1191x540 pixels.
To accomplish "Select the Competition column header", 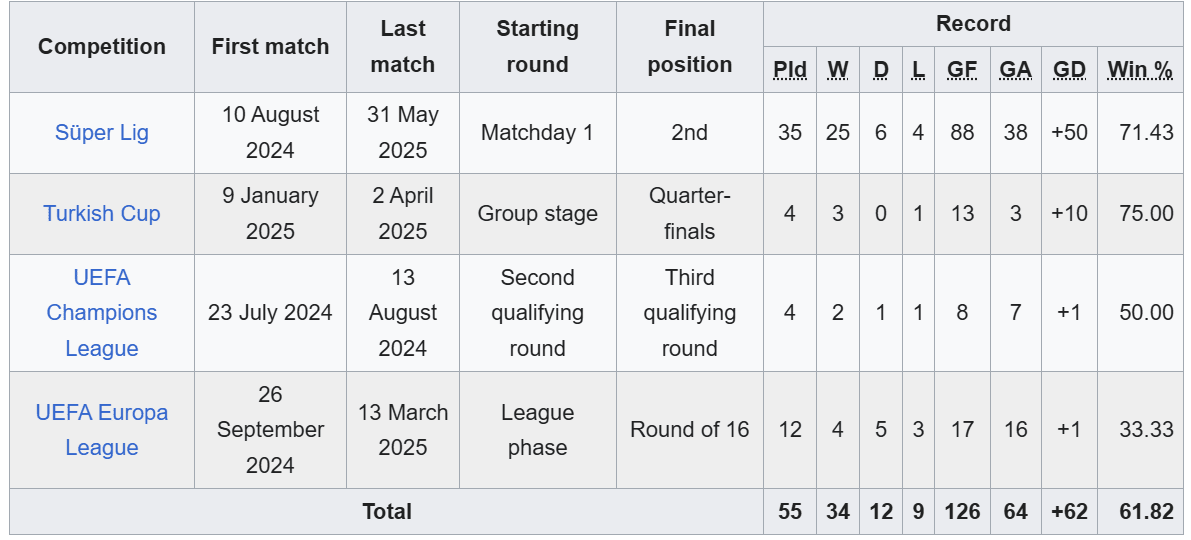I will pos(102,47).
